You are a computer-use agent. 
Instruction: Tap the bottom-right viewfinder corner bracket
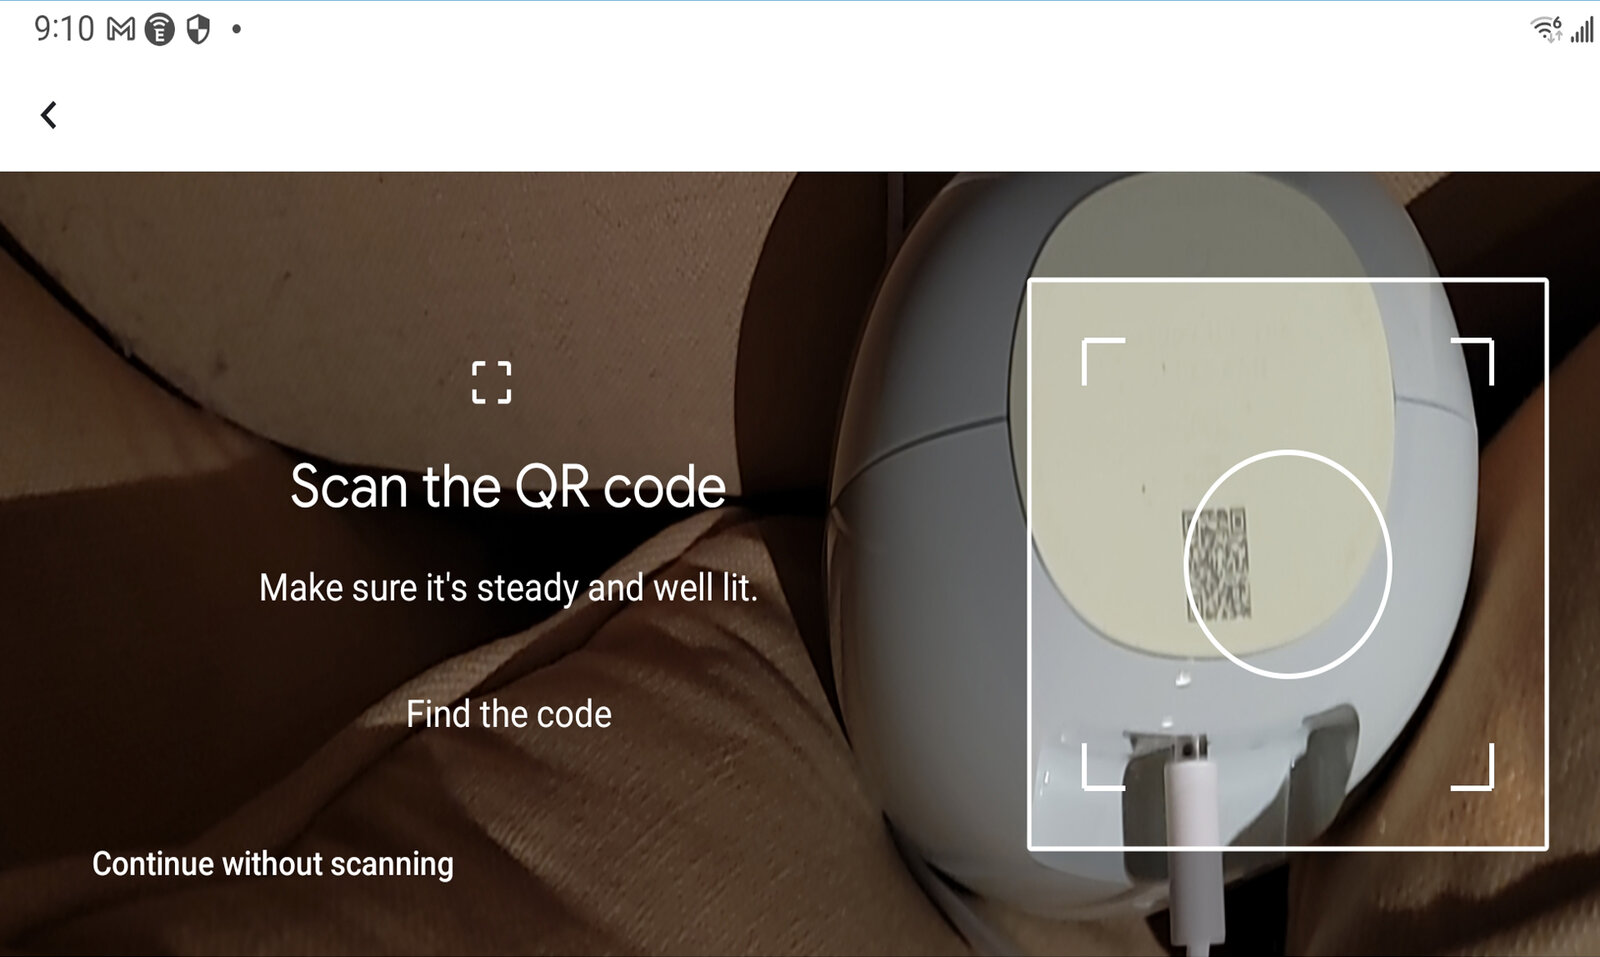[x=1473, y=767]
